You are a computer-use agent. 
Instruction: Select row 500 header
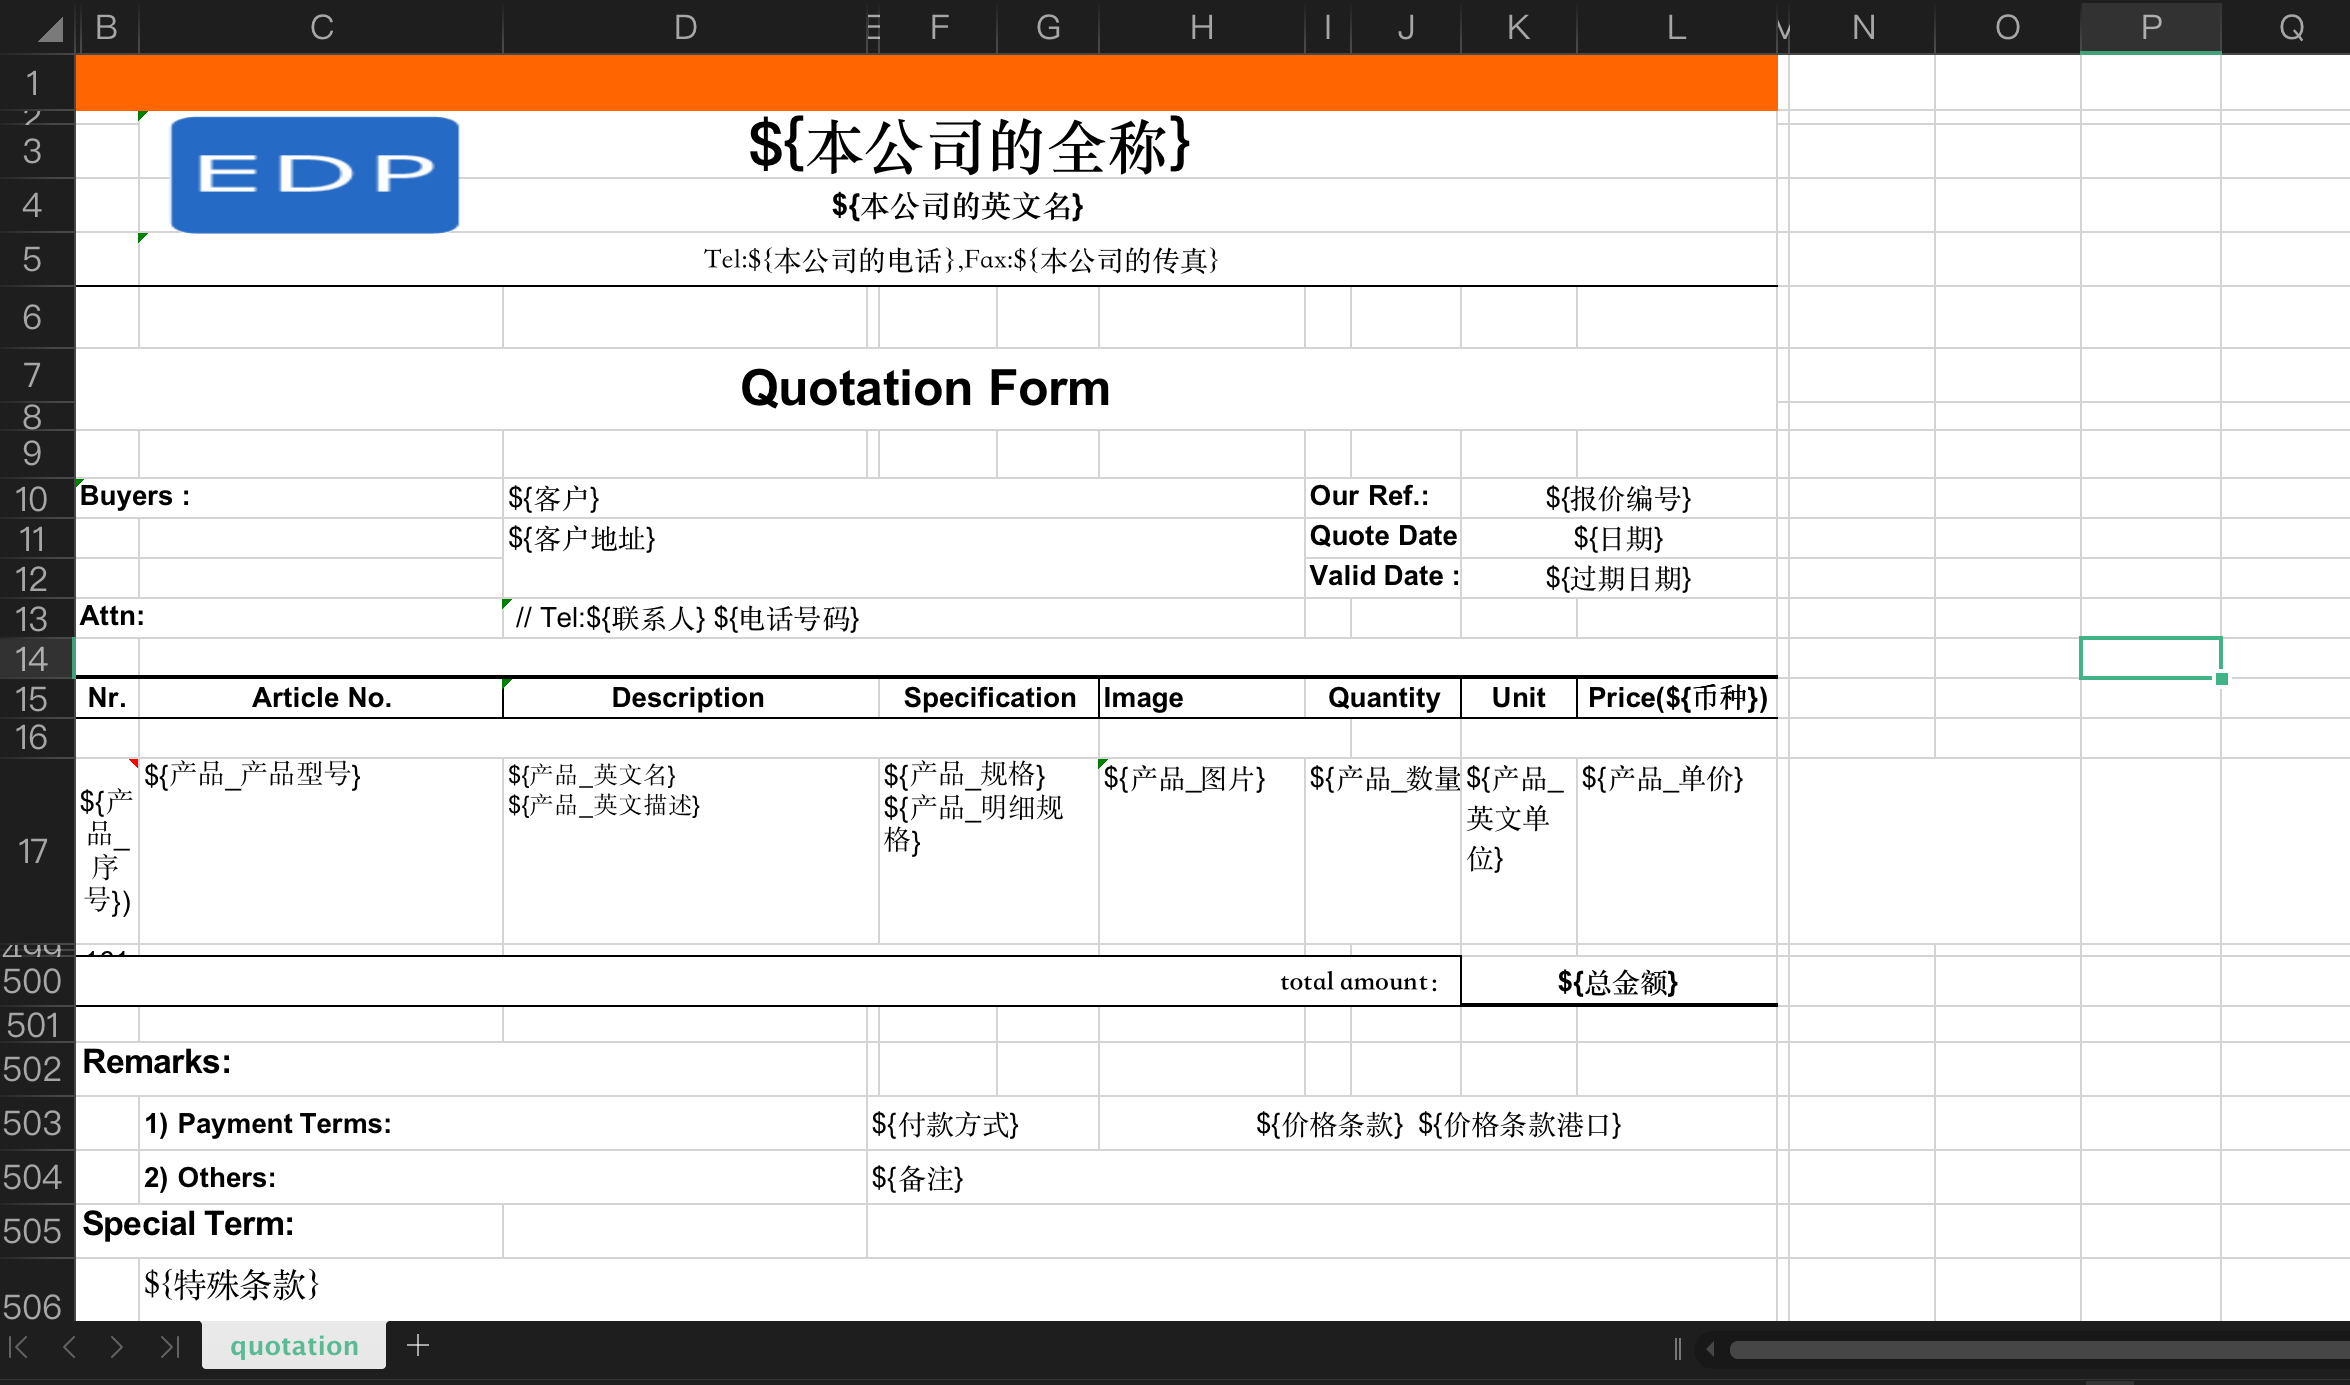tap(33, 981)
